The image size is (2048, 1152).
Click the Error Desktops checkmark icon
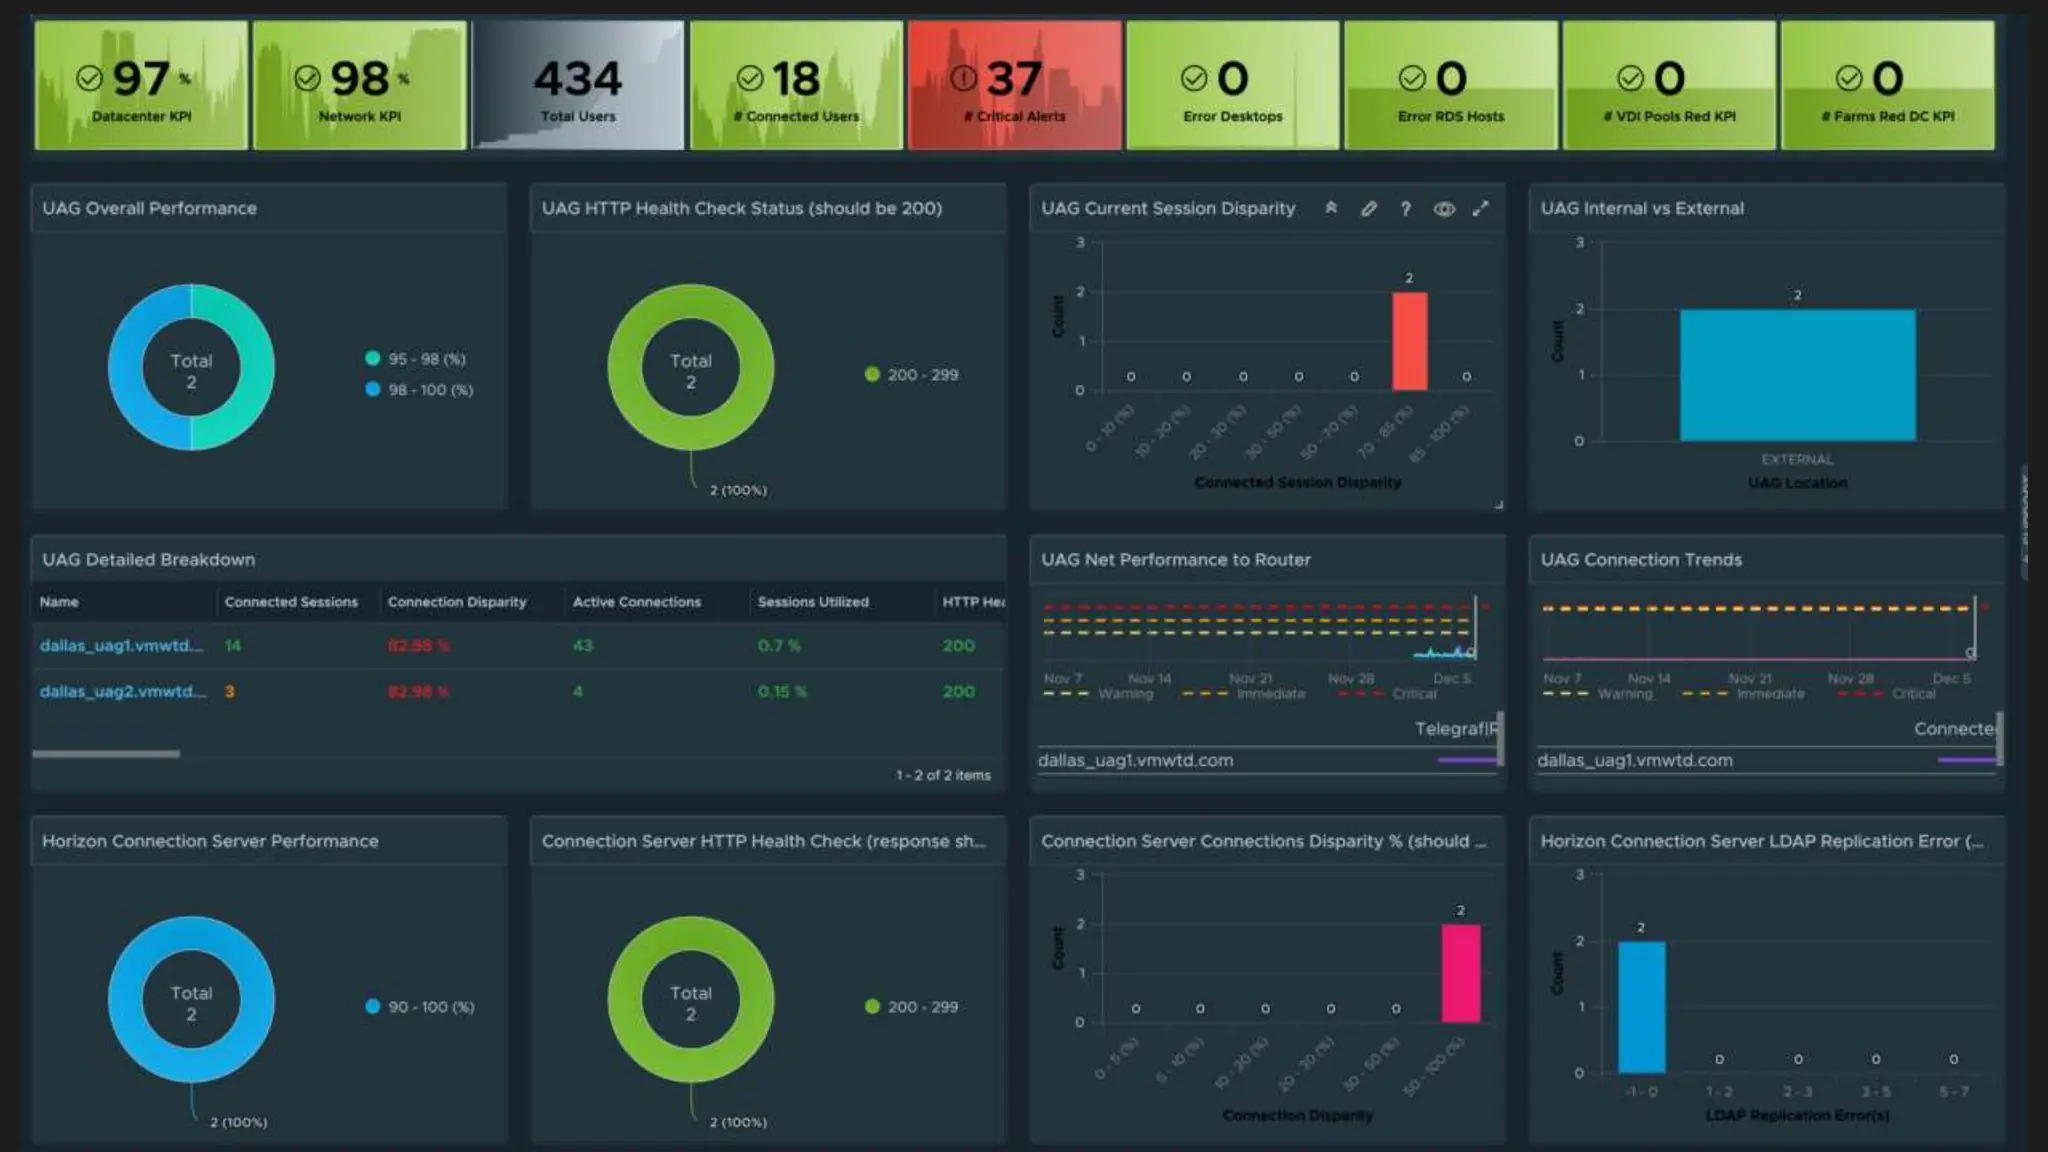click(1194, 78)
